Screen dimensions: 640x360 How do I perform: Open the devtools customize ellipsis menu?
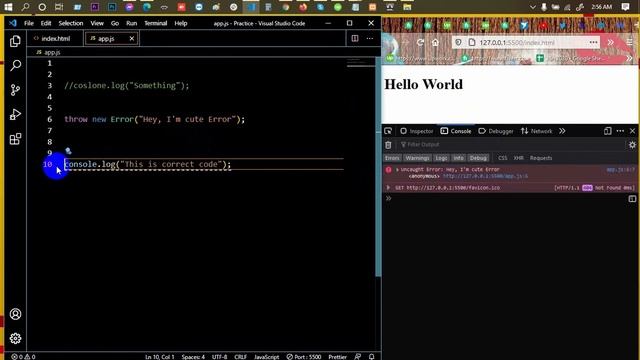[620, 131]
